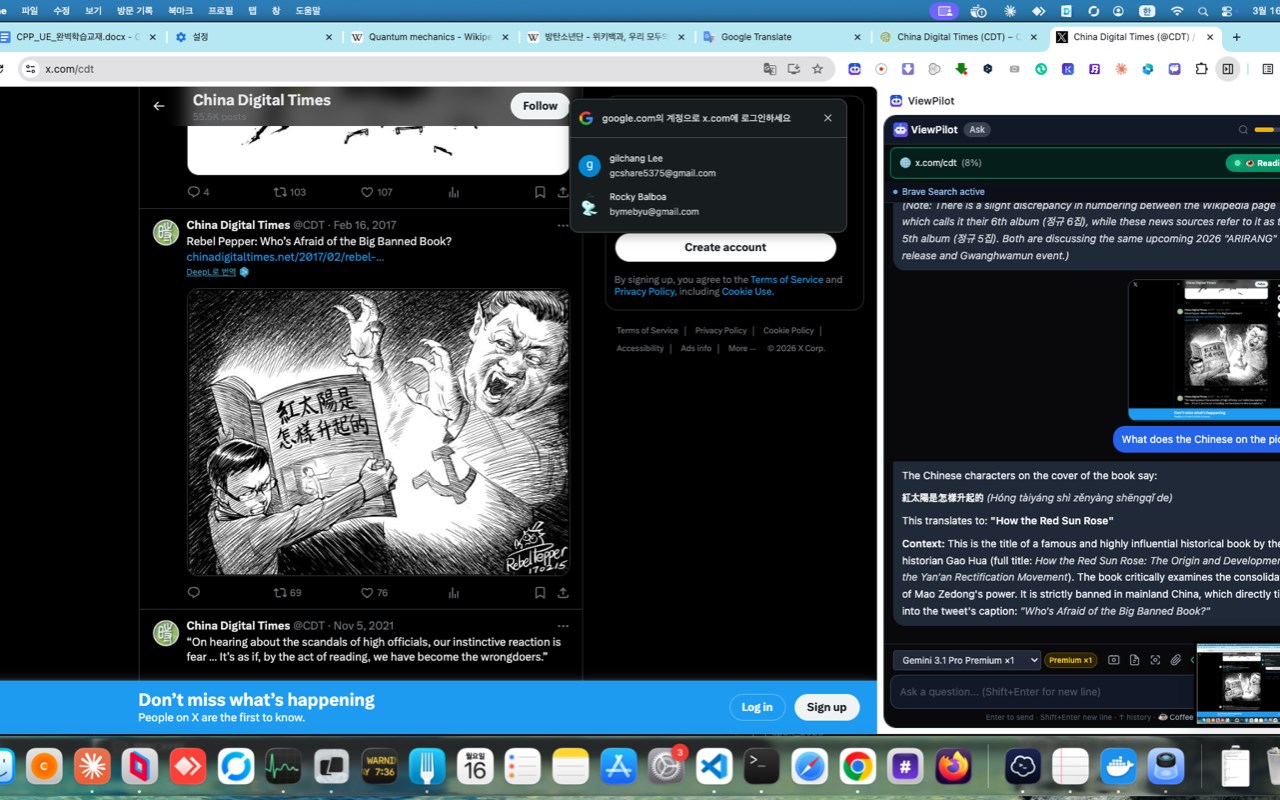Click the Premium ×1 badge in ViewPilot

click(1071, 660)
